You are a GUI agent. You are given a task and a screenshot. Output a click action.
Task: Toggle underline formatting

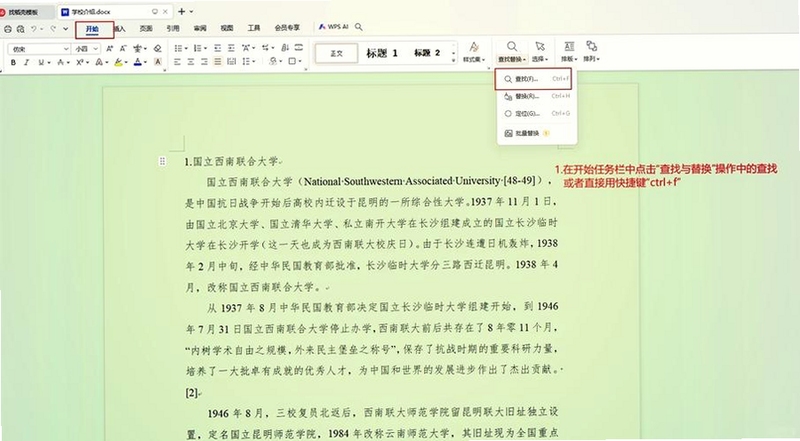coord(41,62)
